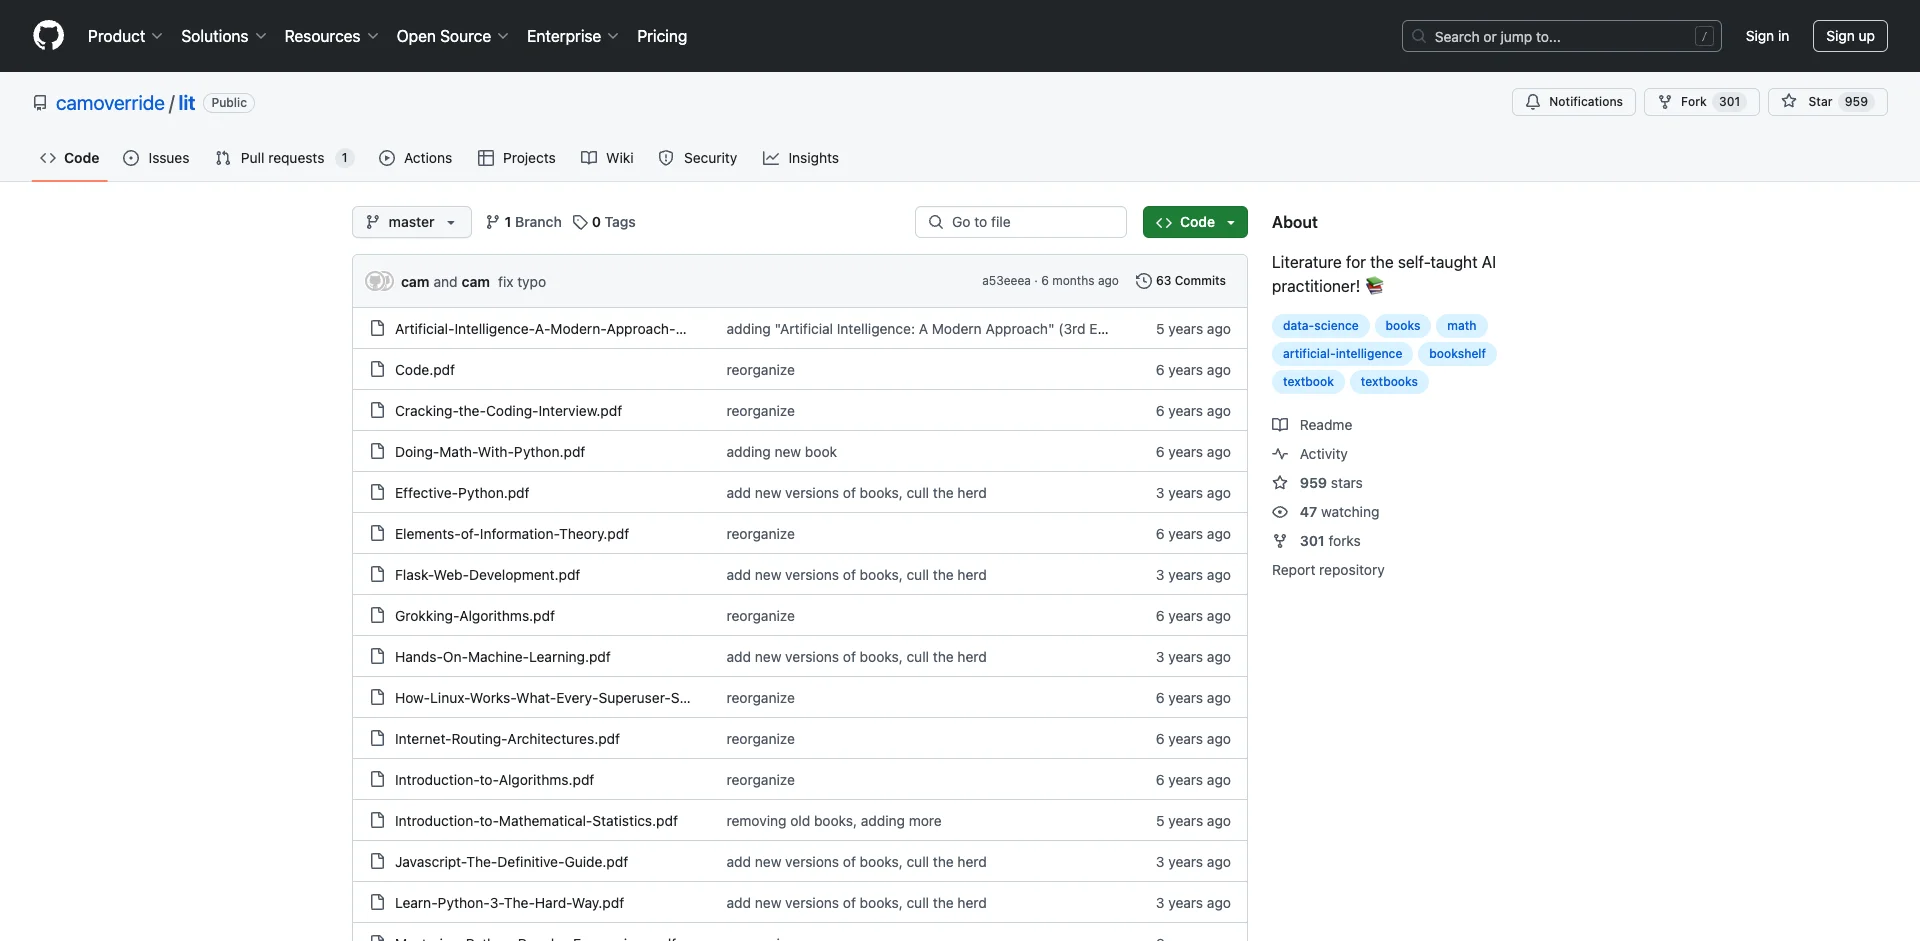Switch to the Pull requests tab
Screen dimensions: 1920x941
pyautogui.click(x=284, y=158)
